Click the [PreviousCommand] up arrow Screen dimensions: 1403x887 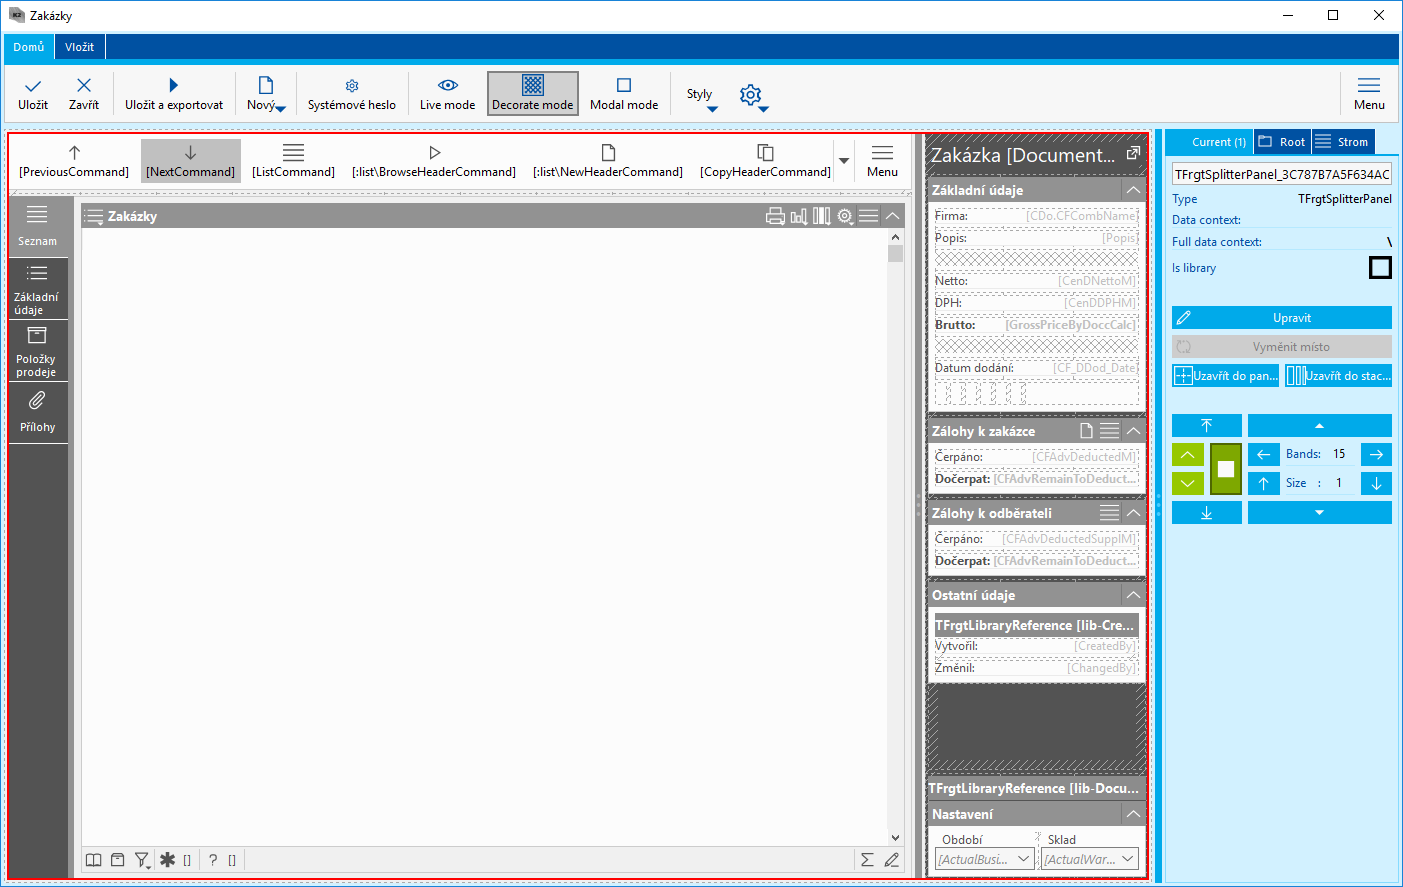pos(74,153)
